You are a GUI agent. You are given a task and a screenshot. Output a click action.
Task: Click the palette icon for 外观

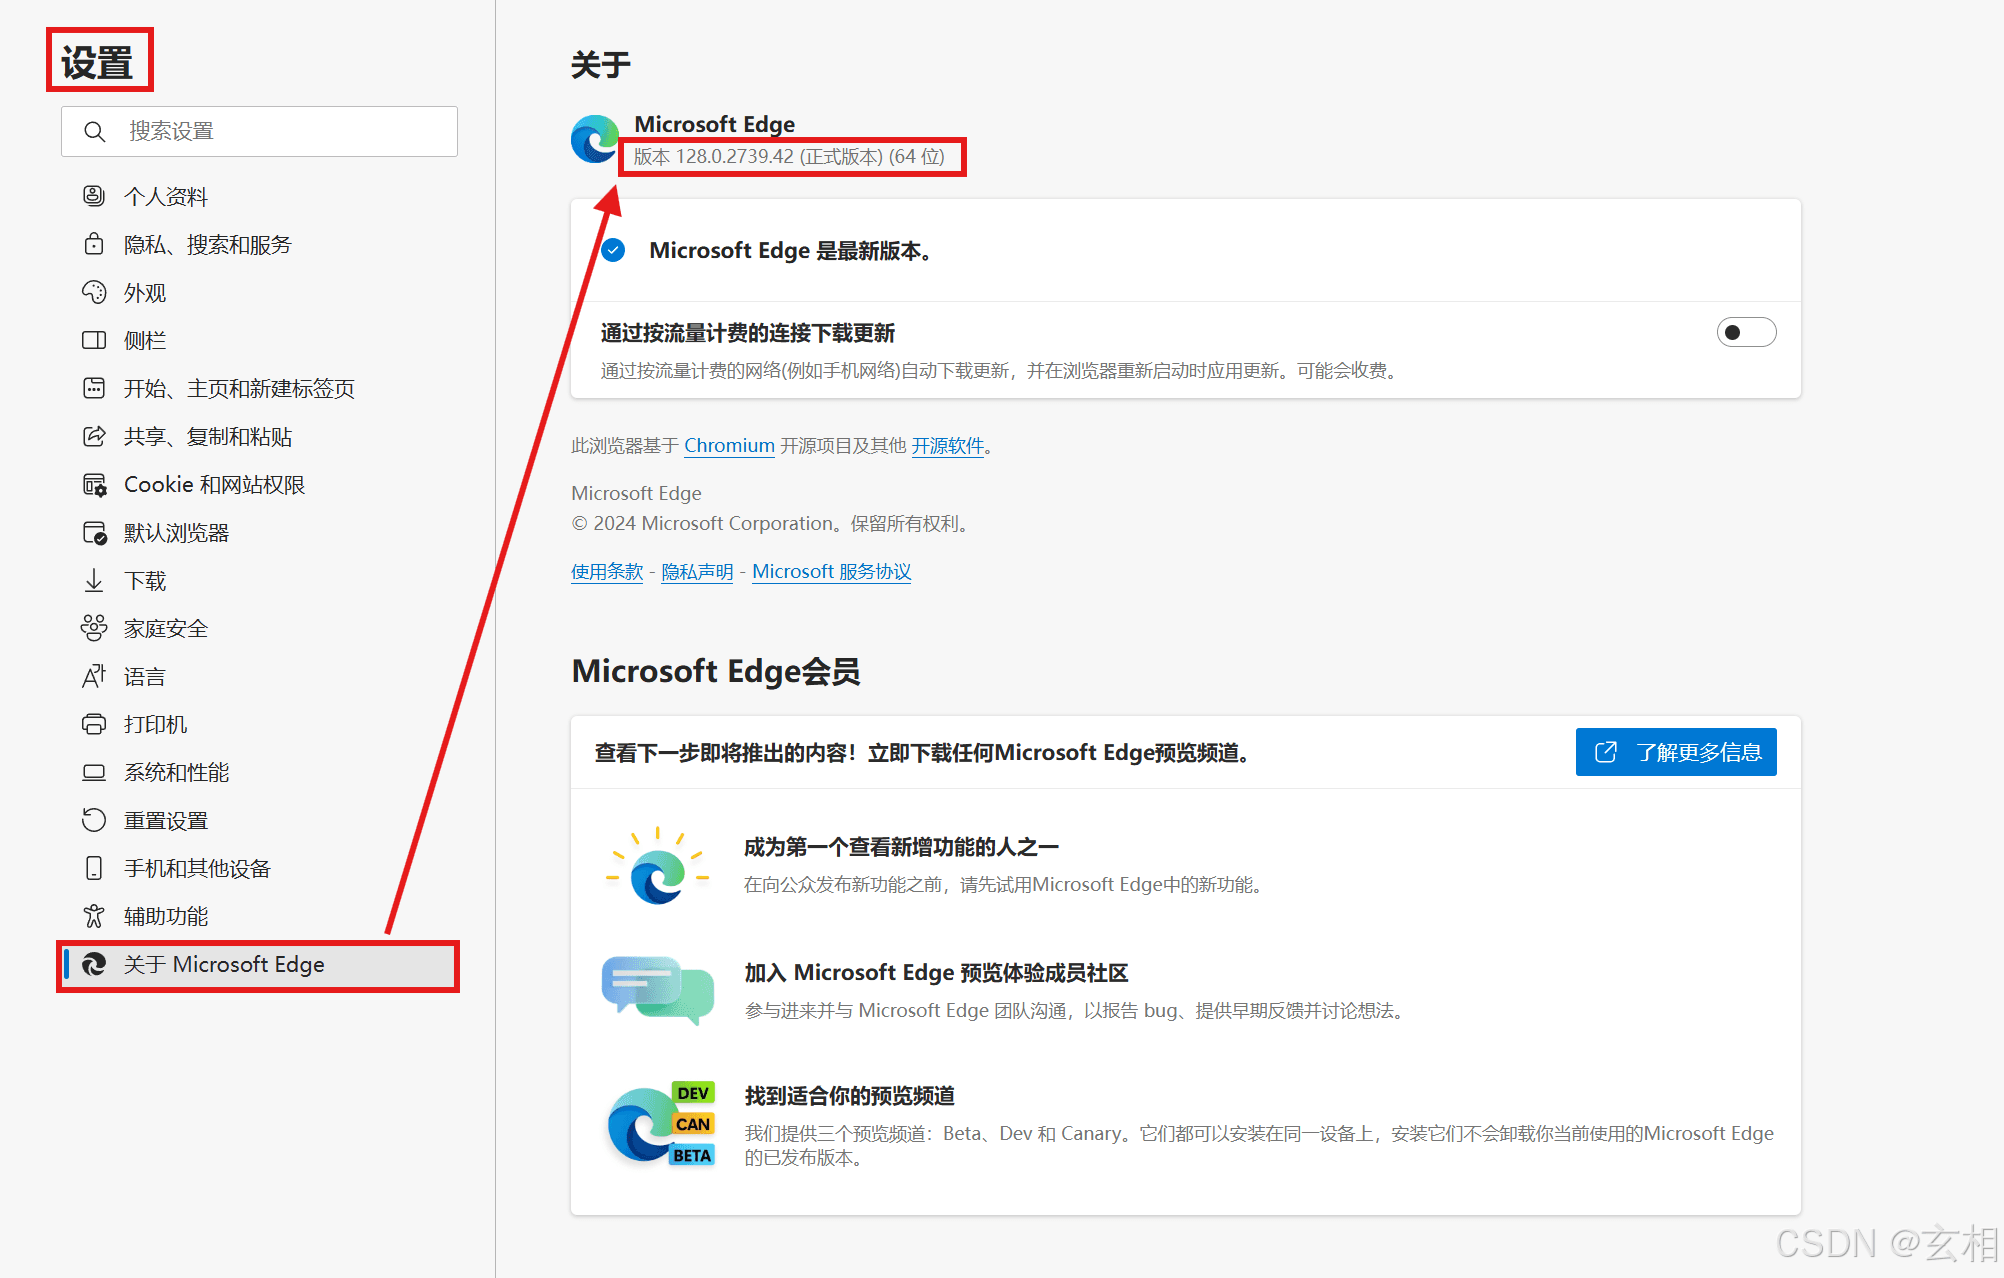pyautogui.click(x=94, y=292)
